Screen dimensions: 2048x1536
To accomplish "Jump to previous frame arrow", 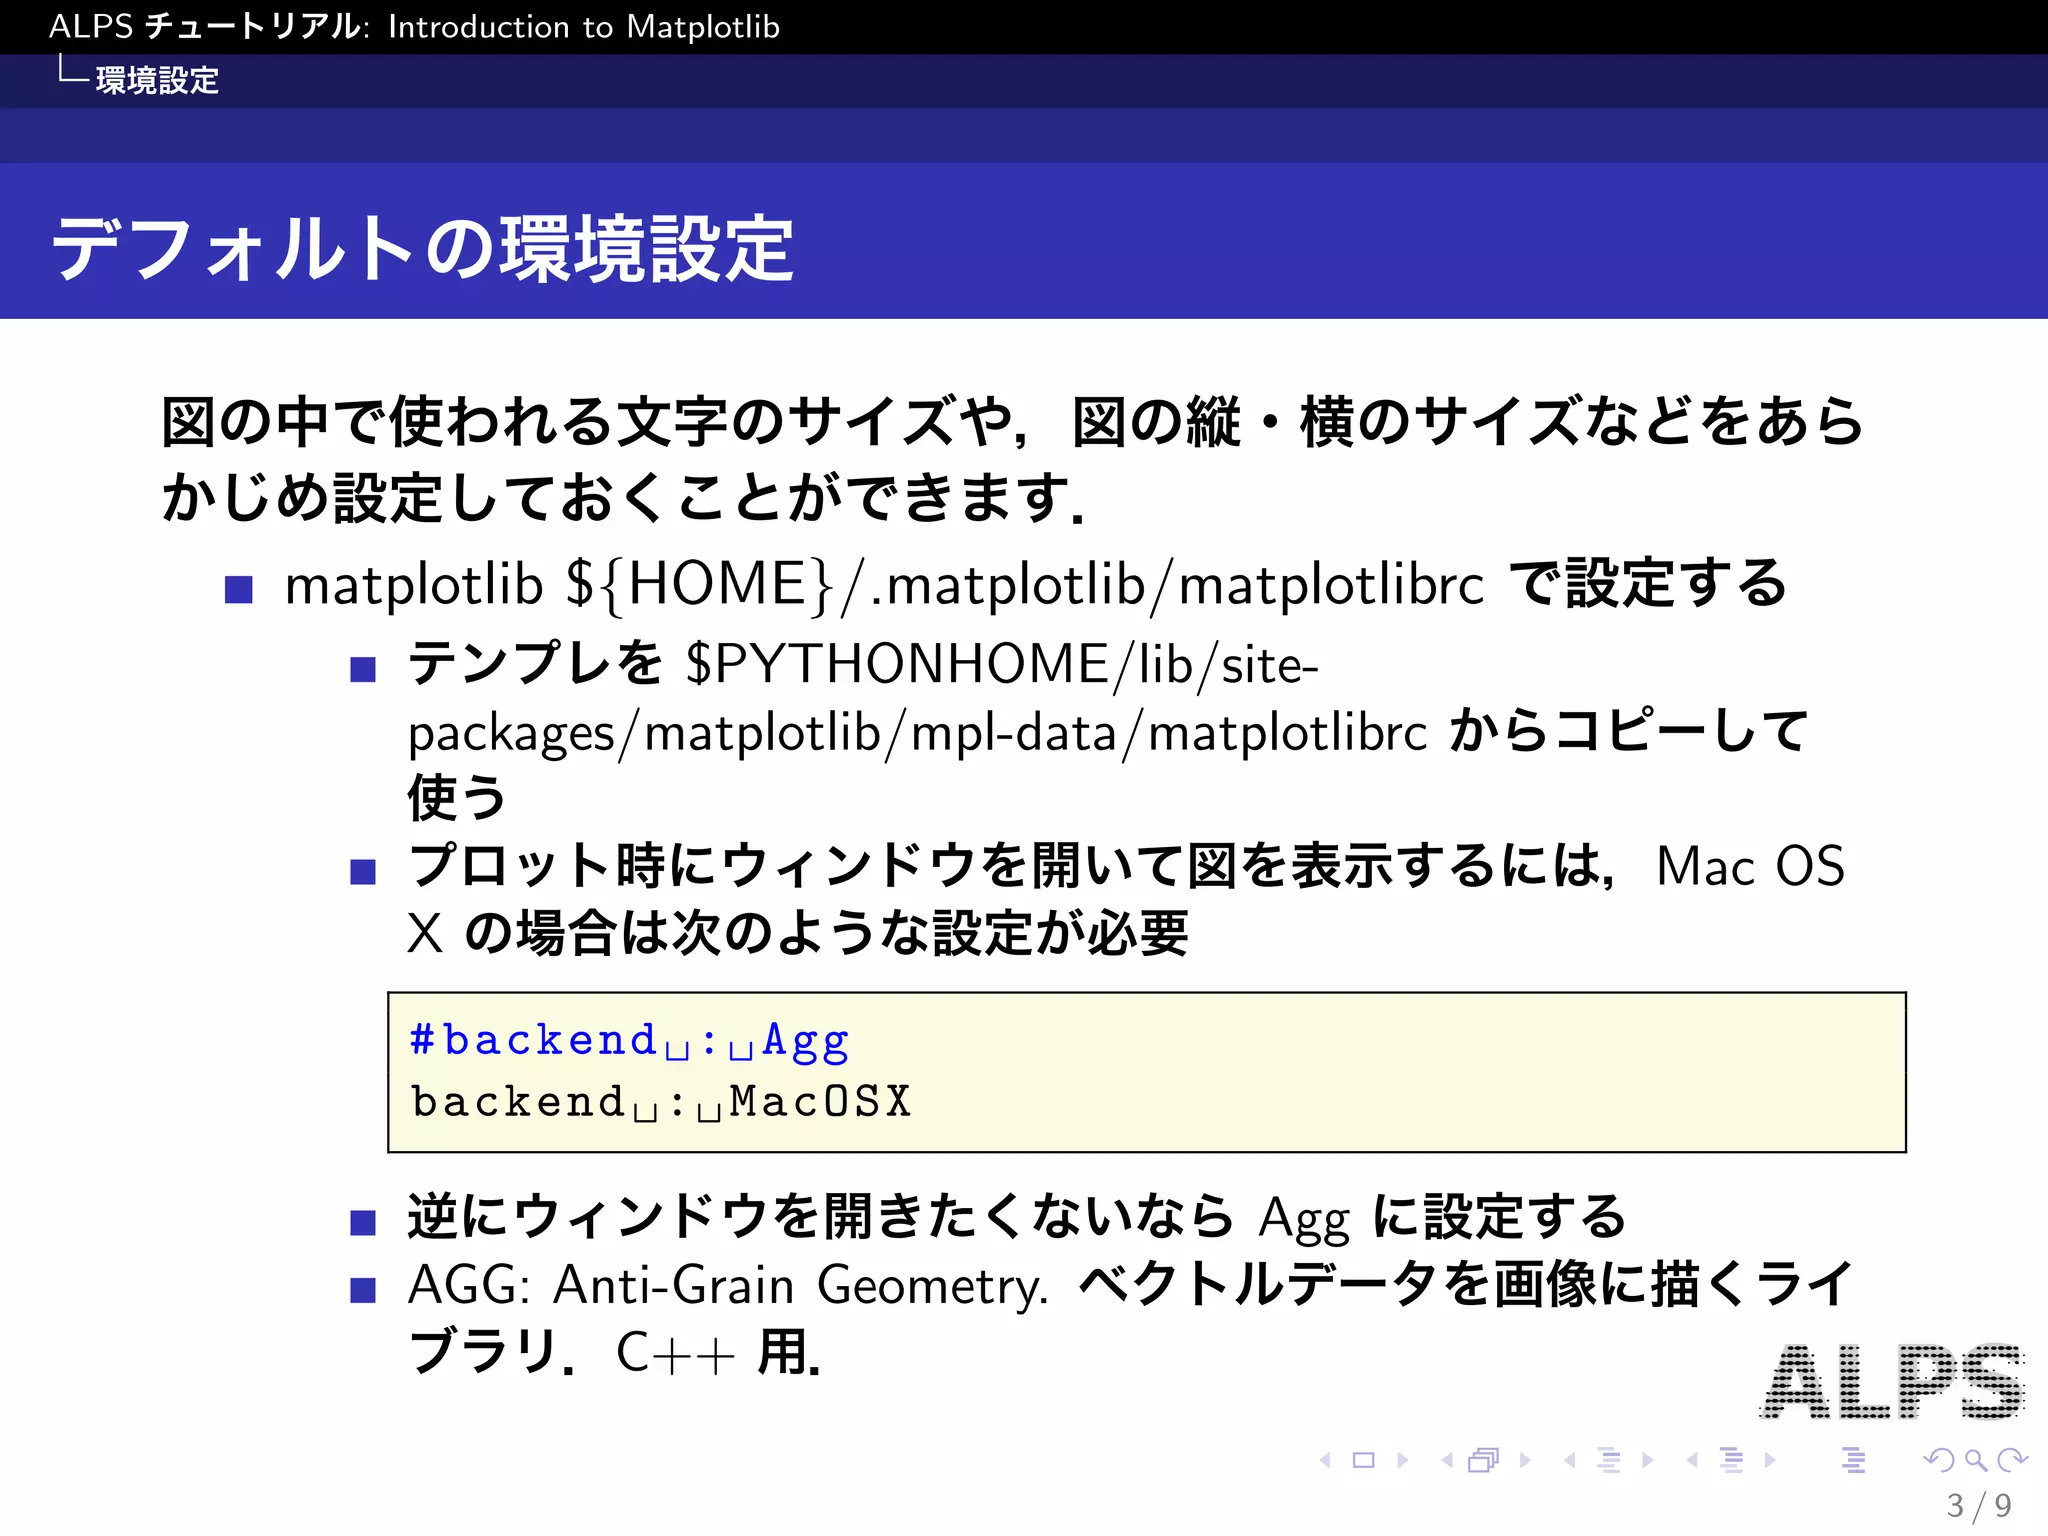I will coord(1447,1460).
